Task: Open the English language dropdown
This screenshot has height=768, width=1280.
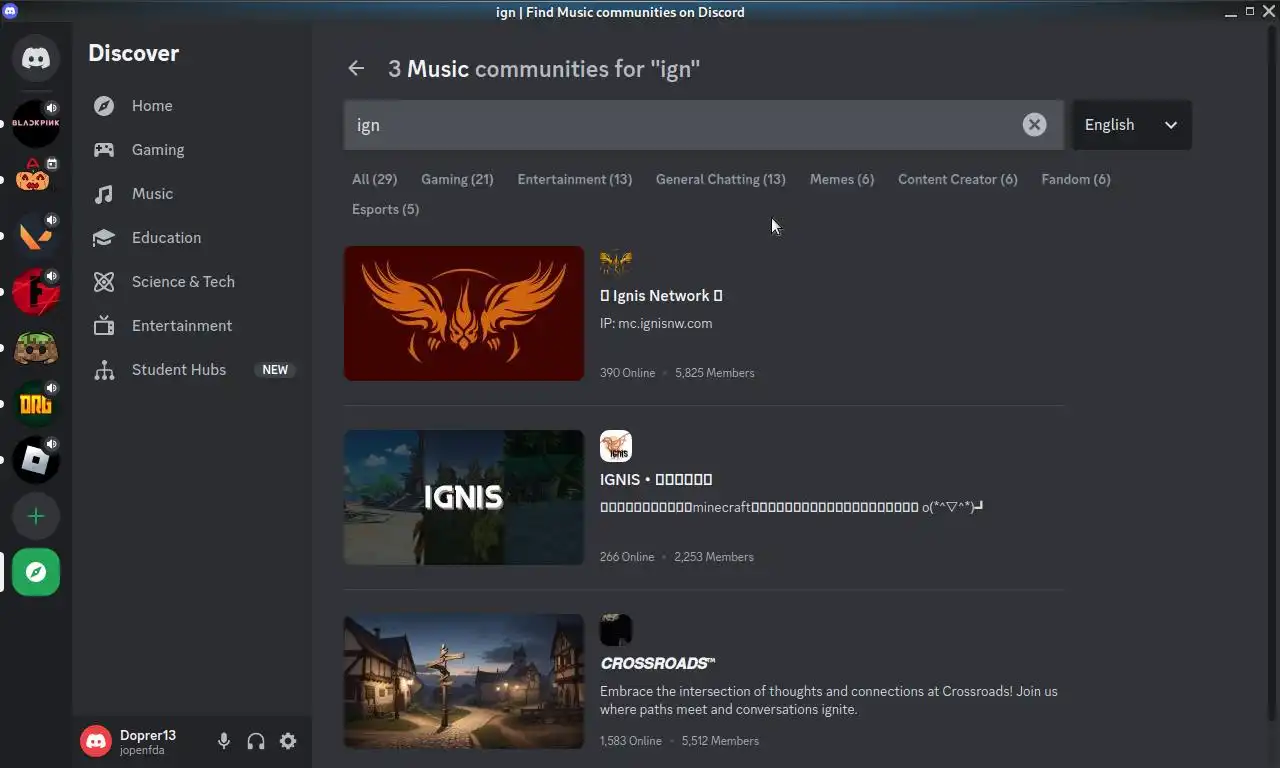Action: [1132, 124]
